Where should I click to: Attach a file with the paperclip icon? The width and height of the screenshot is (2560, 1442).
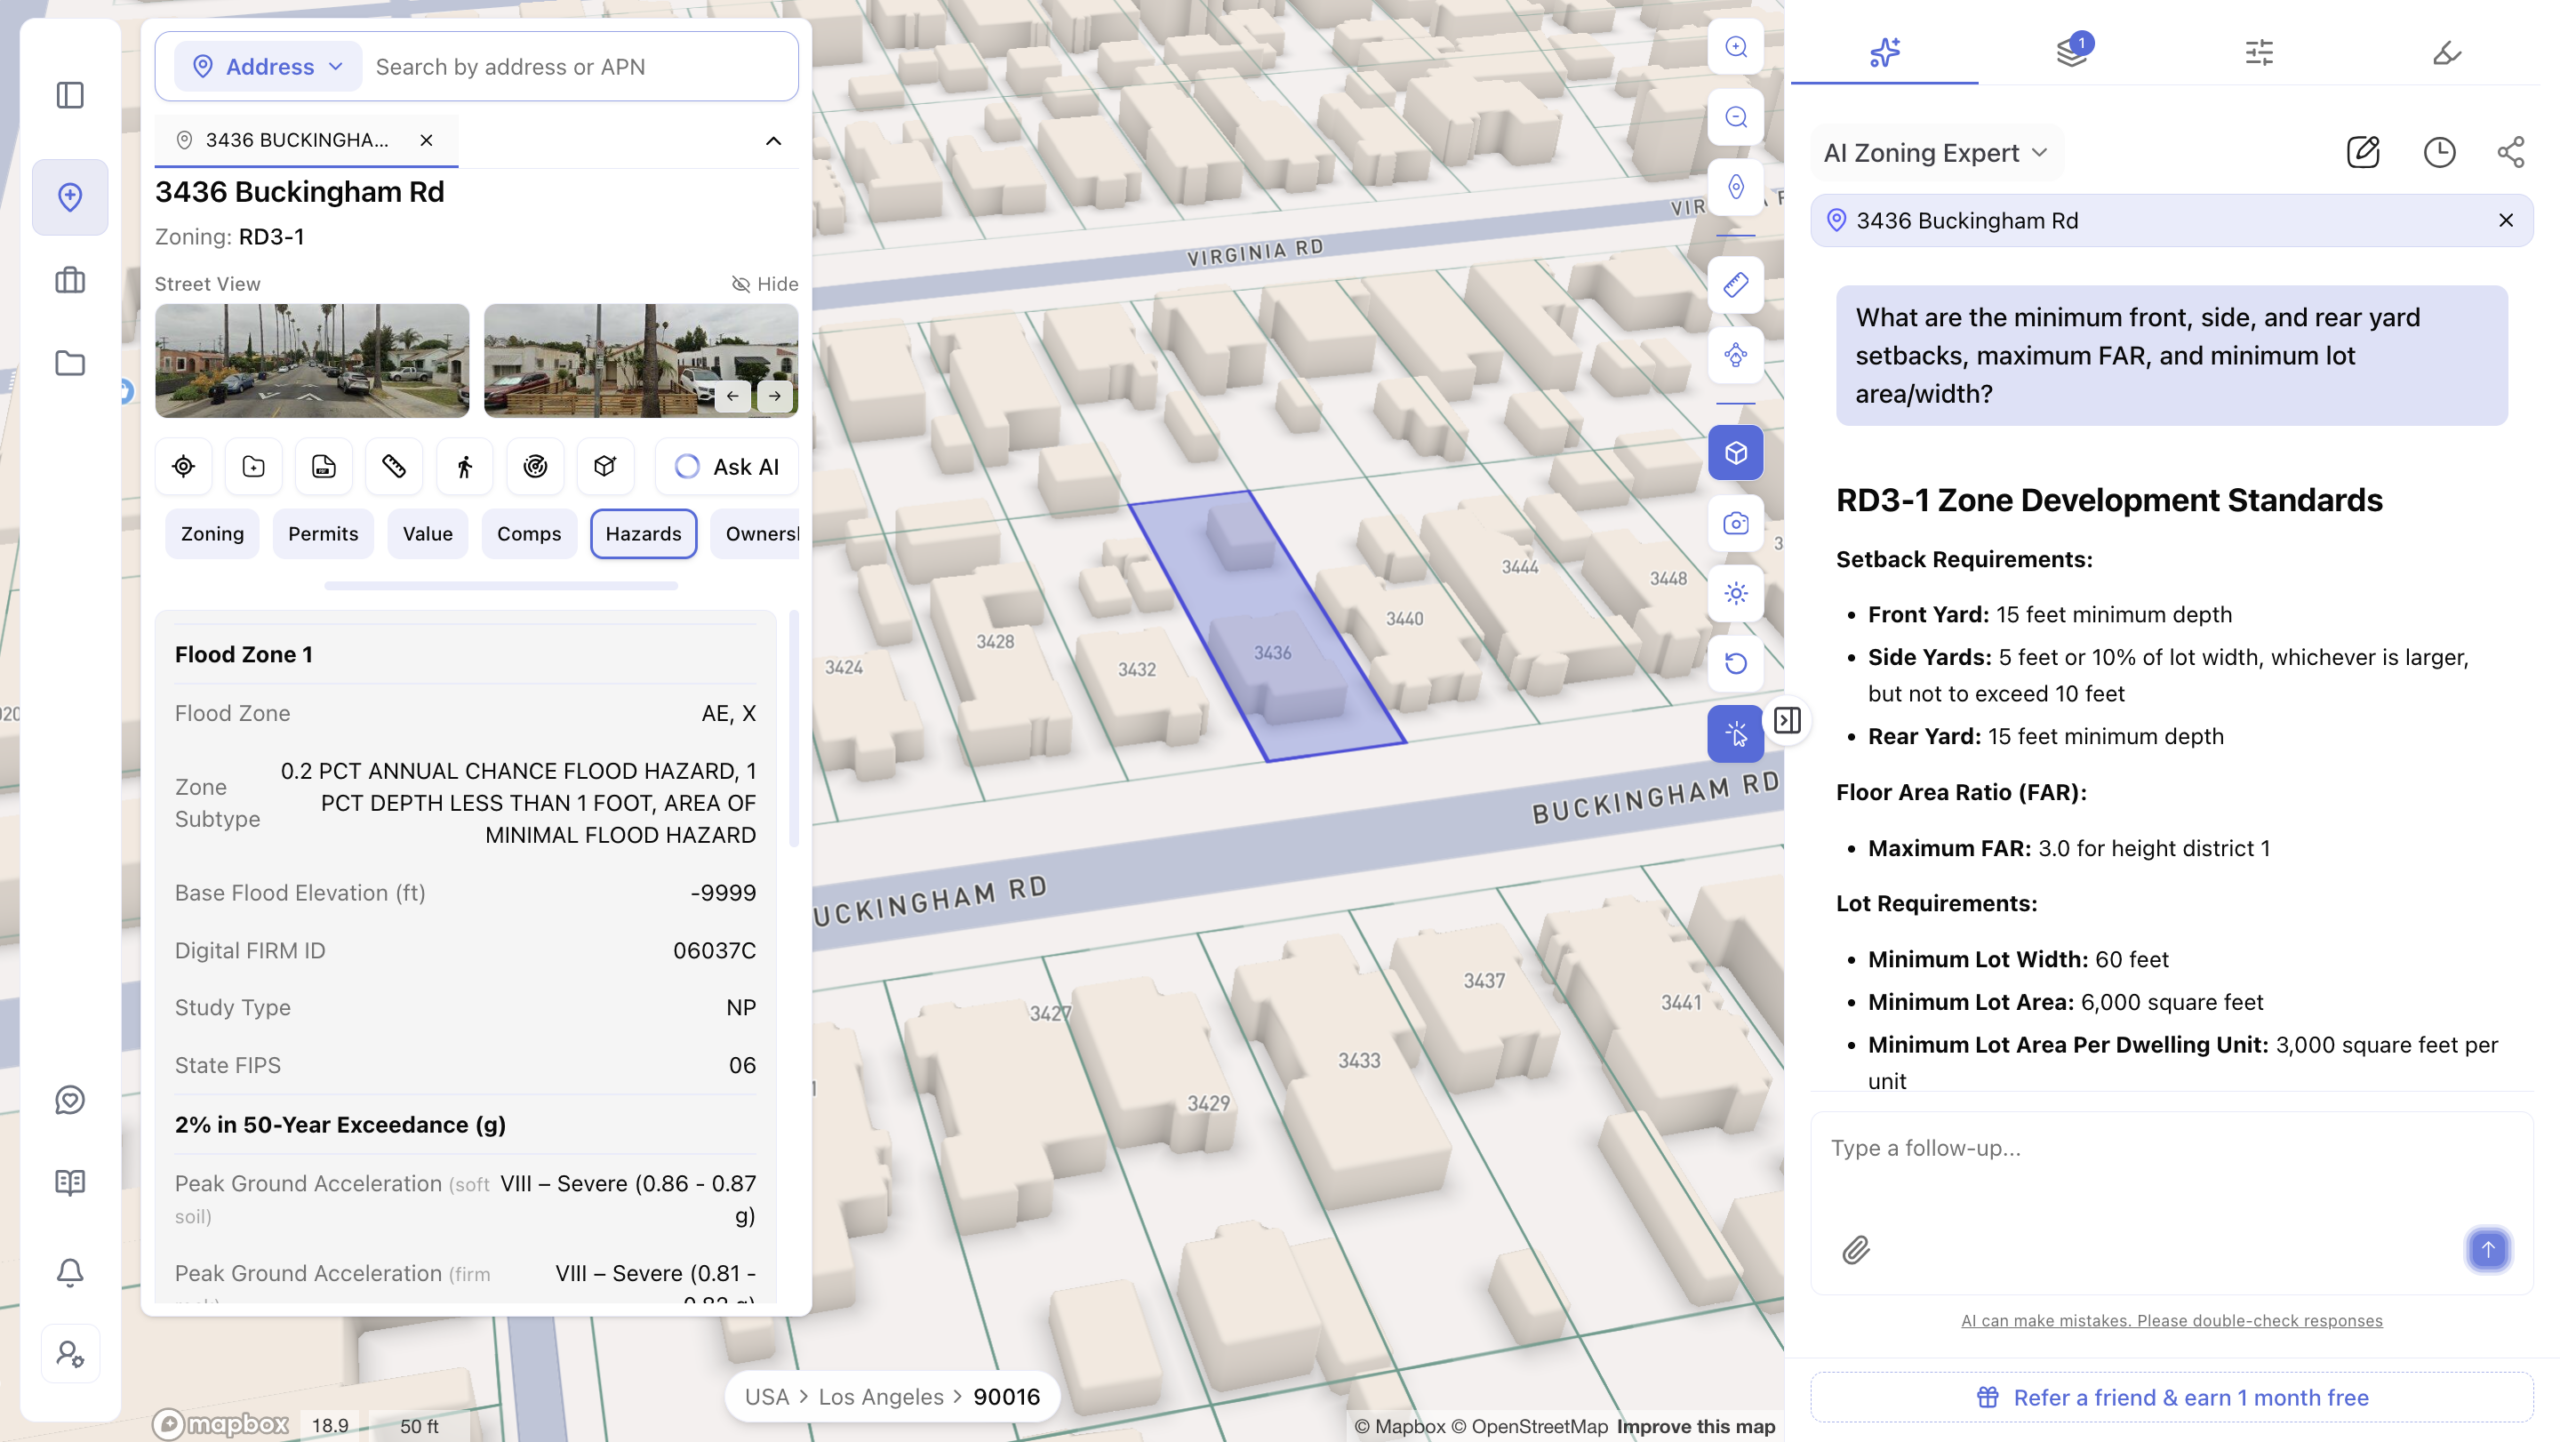(1856, 1250)
